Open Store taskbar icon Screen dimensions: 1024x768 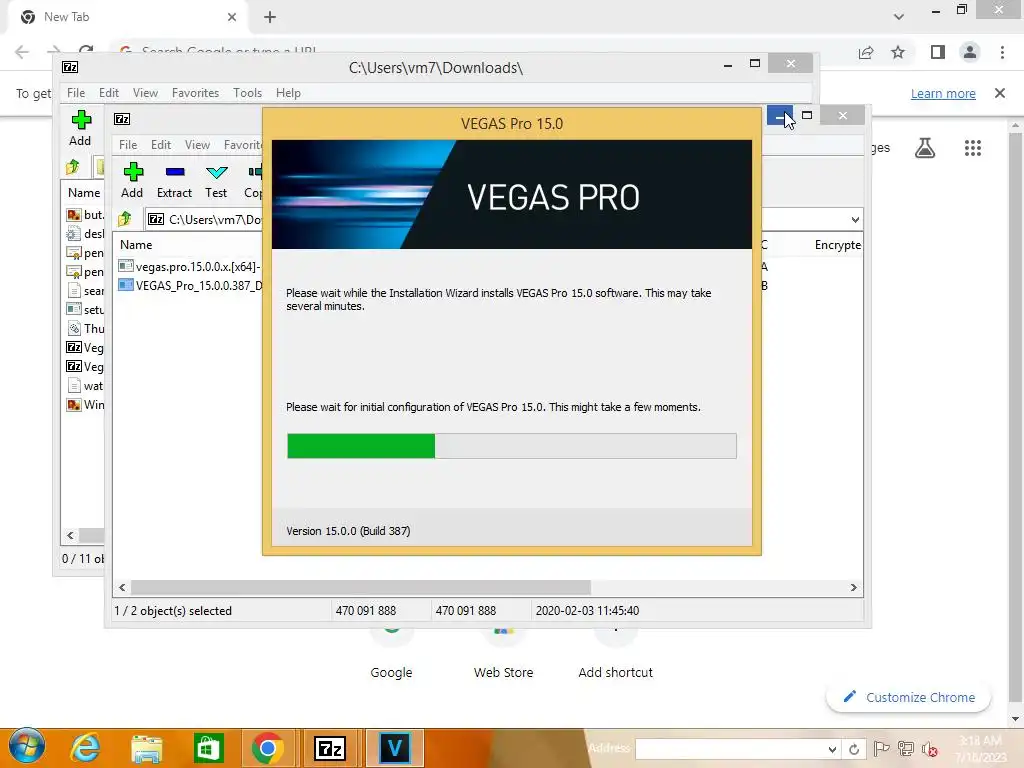[208, 748]
